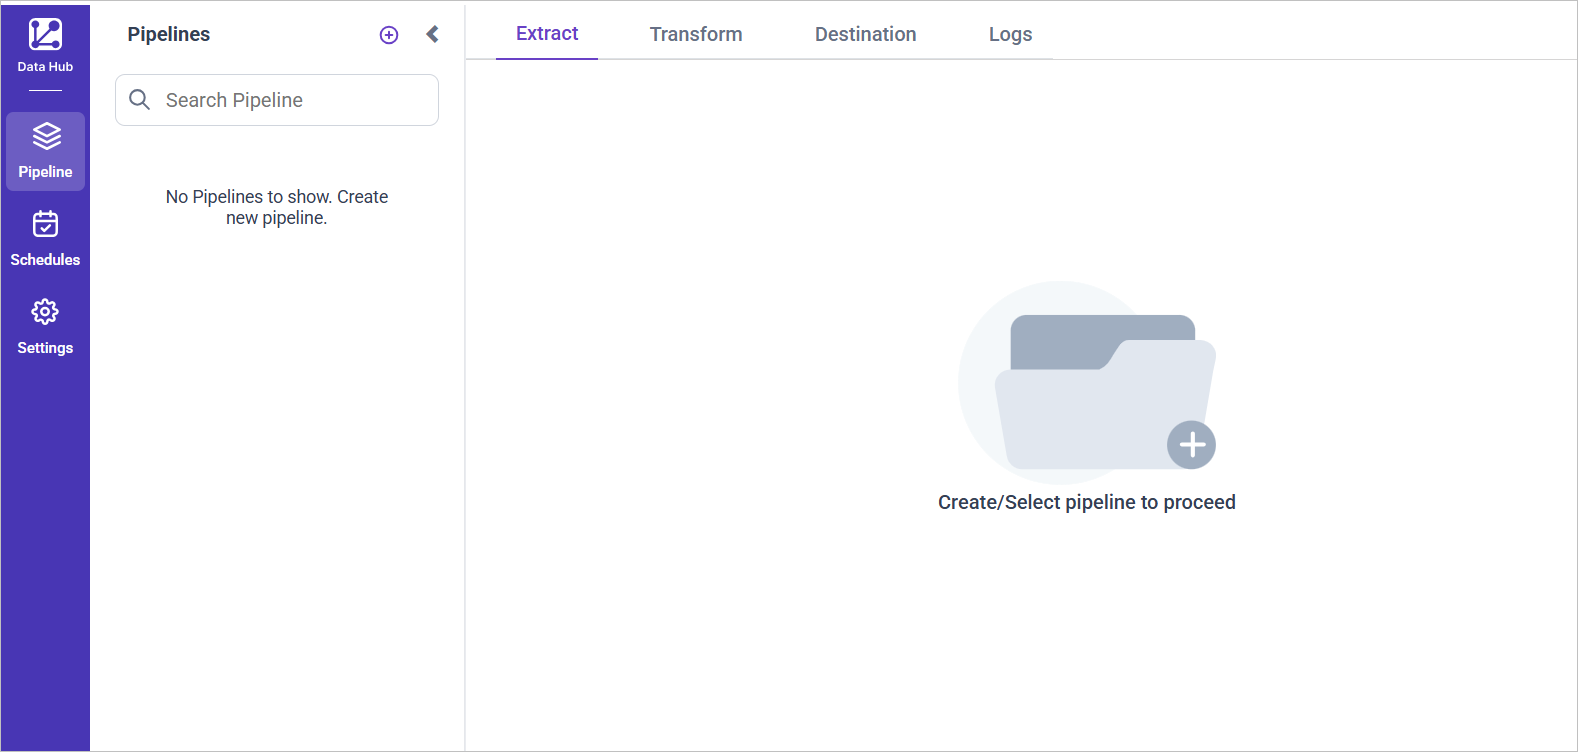The image size is (1578, 752).
Task: Open the Settings gear icon
Action: tap(45, 312)
